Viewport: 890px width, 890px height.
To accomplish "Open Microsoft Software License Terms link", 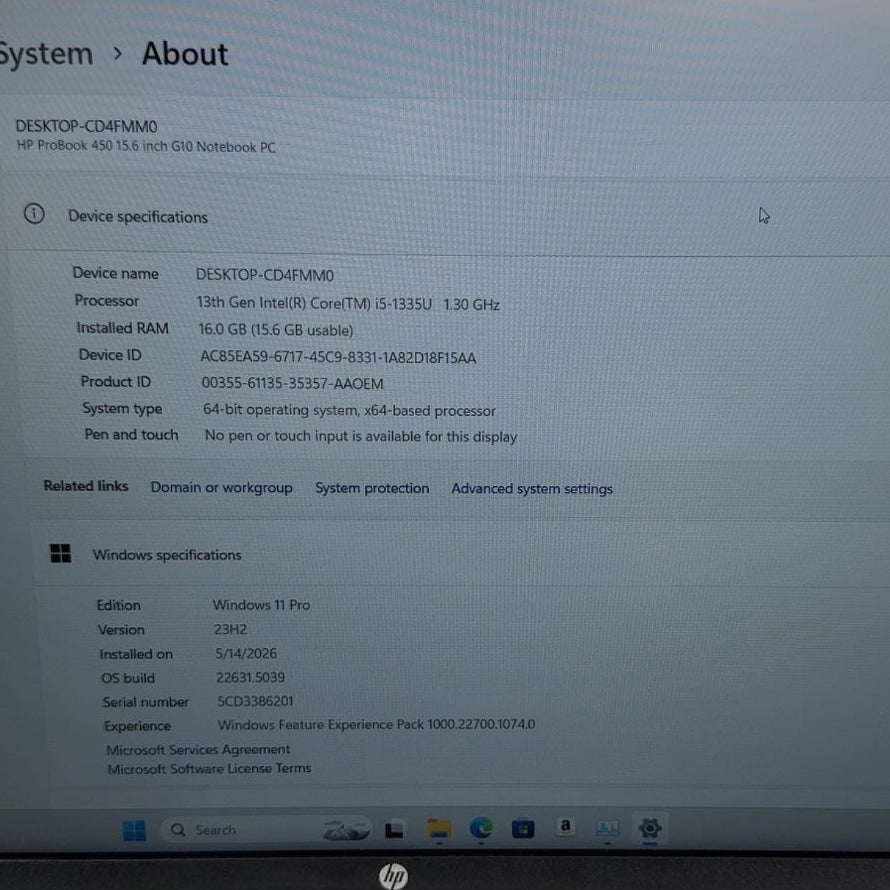I will 209,769.
